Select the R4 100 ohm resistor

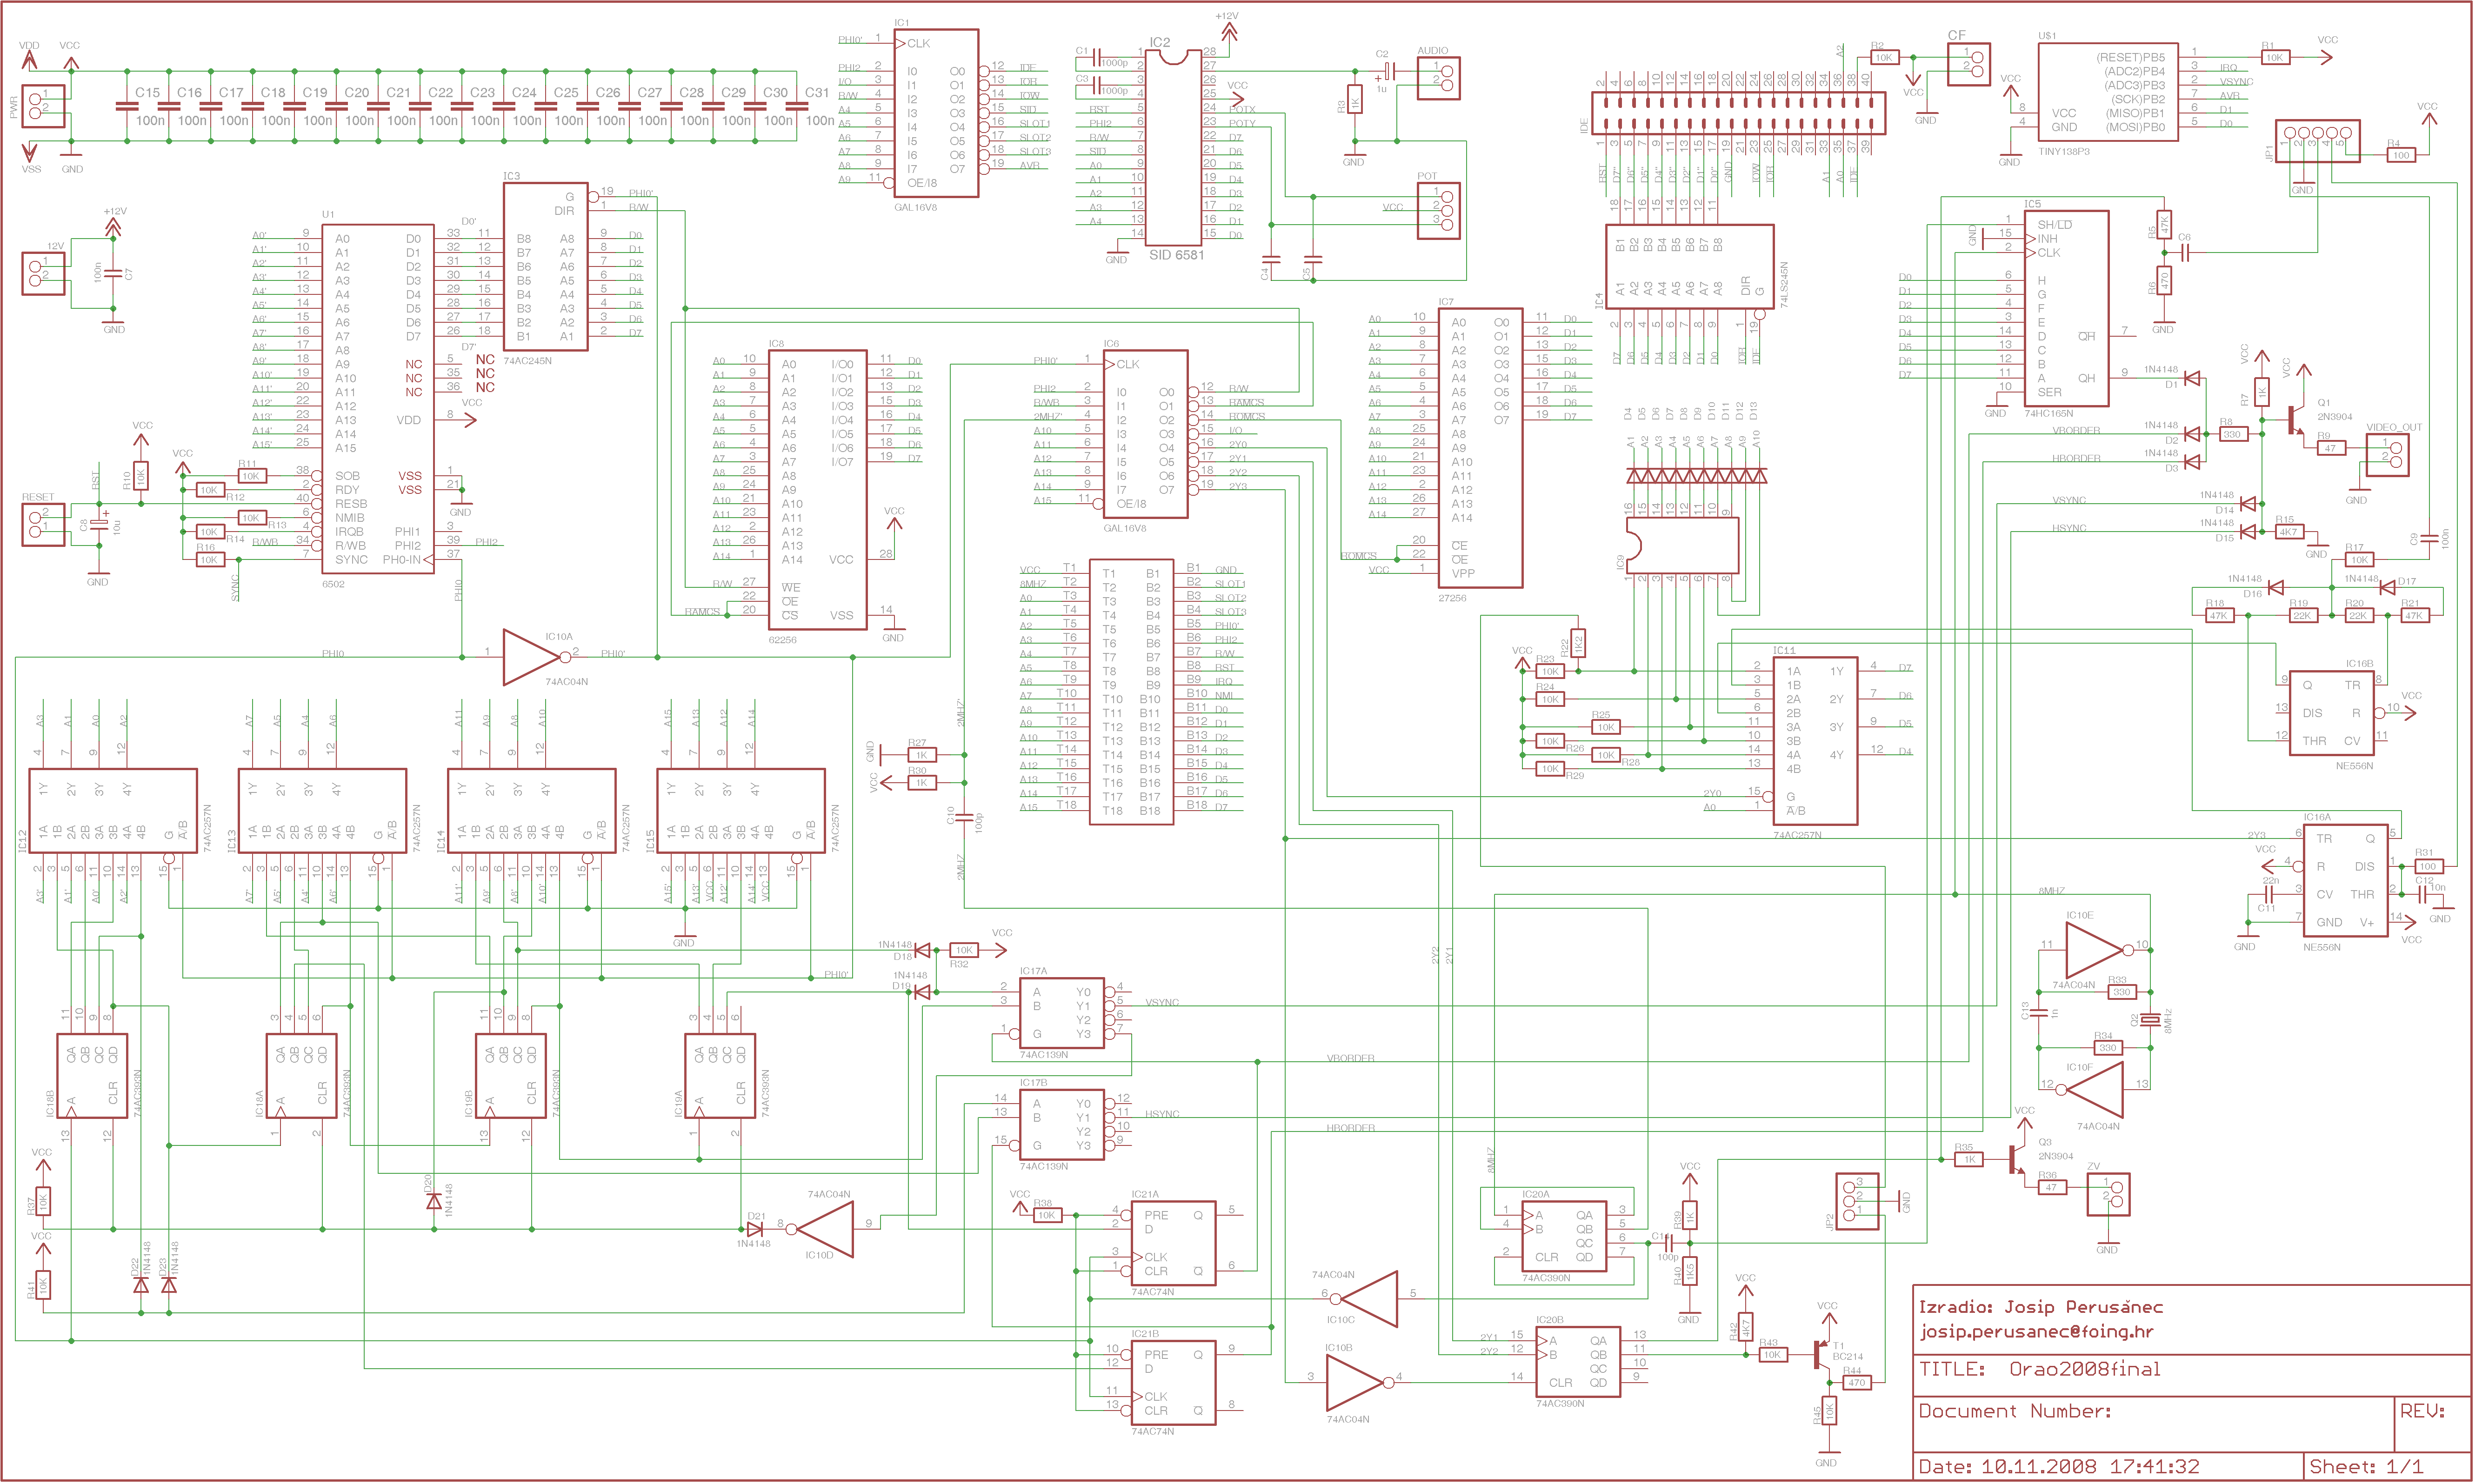[x=2400, y=155]
